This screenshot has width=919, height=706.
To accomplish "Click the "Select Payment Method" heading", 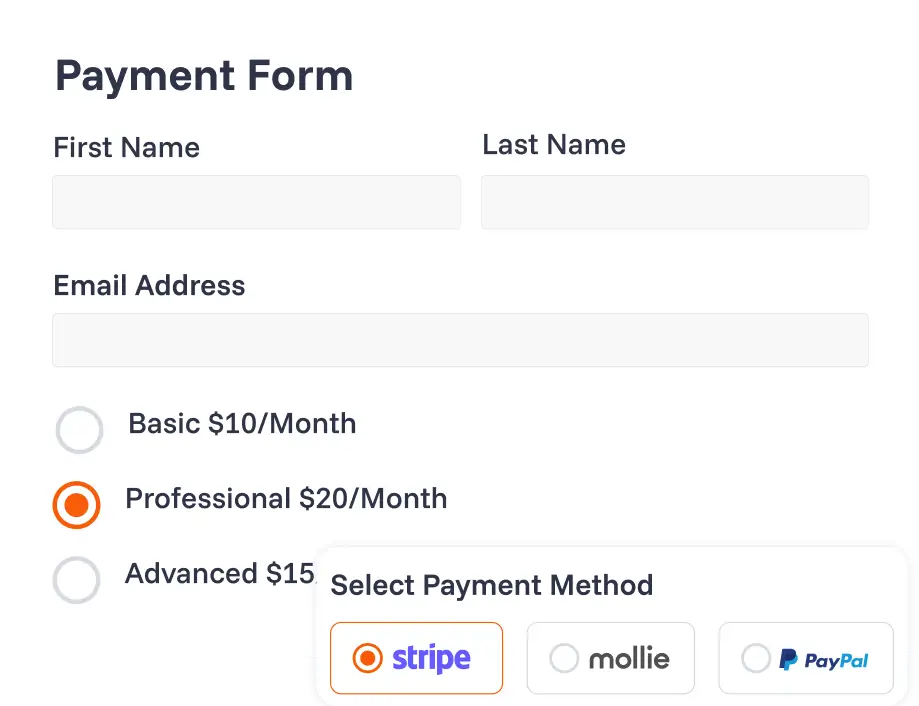I will click(x=492, y=585).
